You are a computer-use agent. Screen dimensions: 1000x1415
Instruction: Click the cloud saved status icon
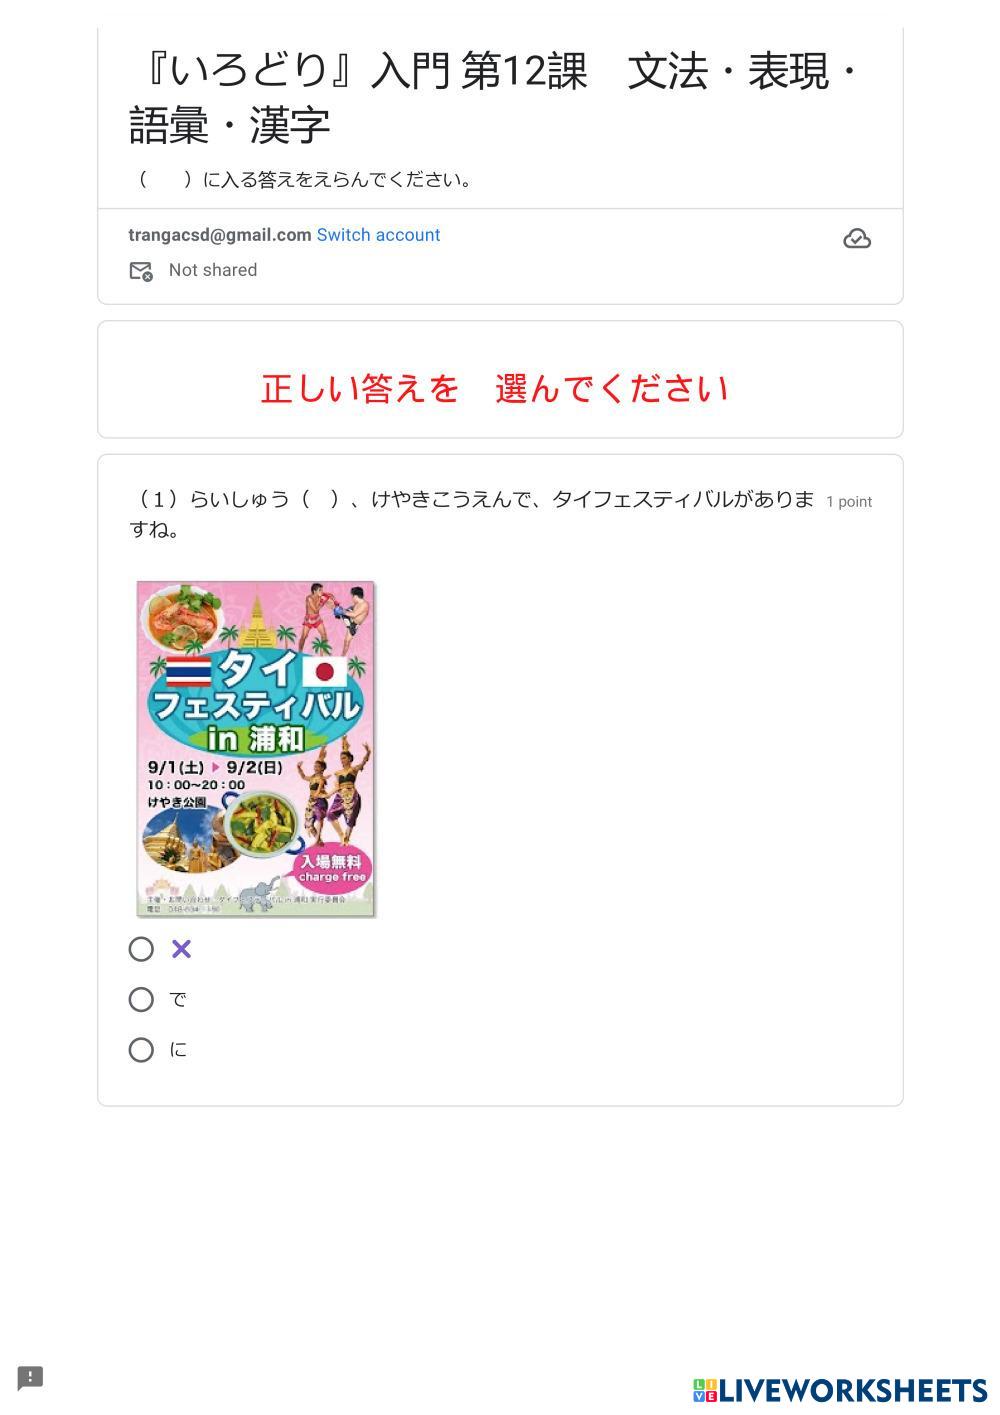[857, 239]
